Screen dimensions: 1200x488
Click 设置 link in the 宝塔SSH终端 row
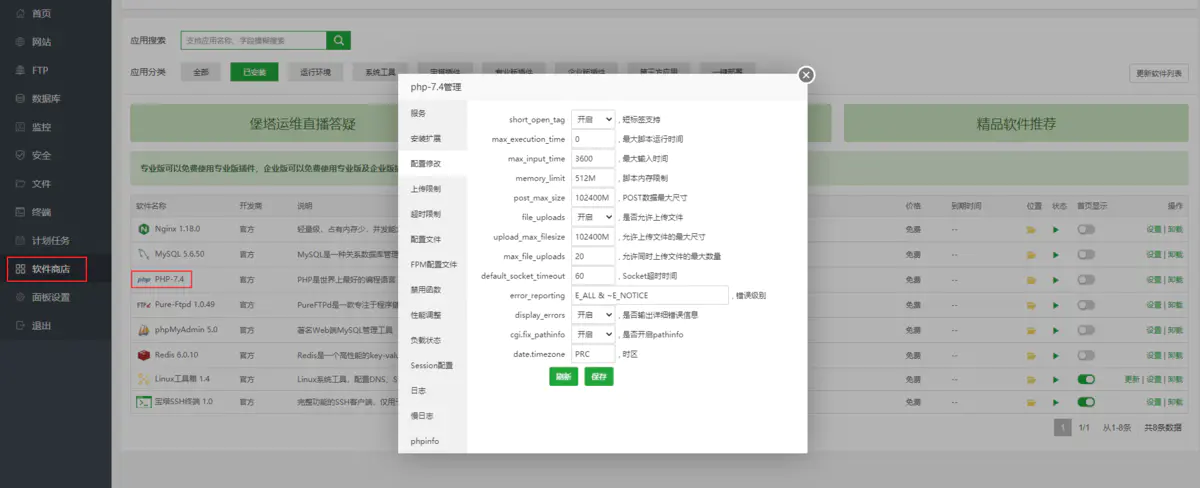1153,402
